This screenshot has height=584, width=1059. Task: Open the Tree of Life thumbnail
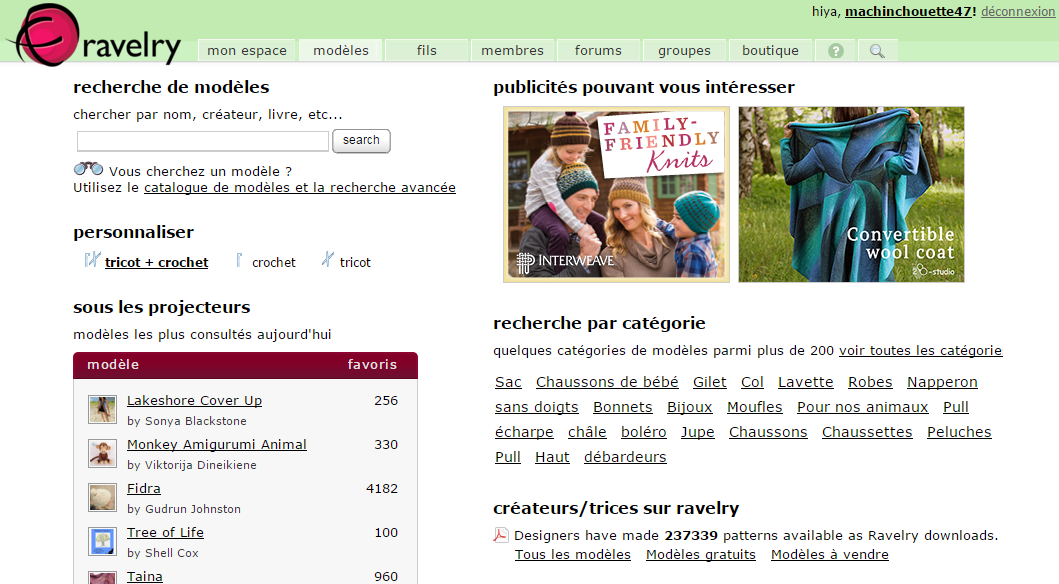pyautogui.click(x=103, y=541)
